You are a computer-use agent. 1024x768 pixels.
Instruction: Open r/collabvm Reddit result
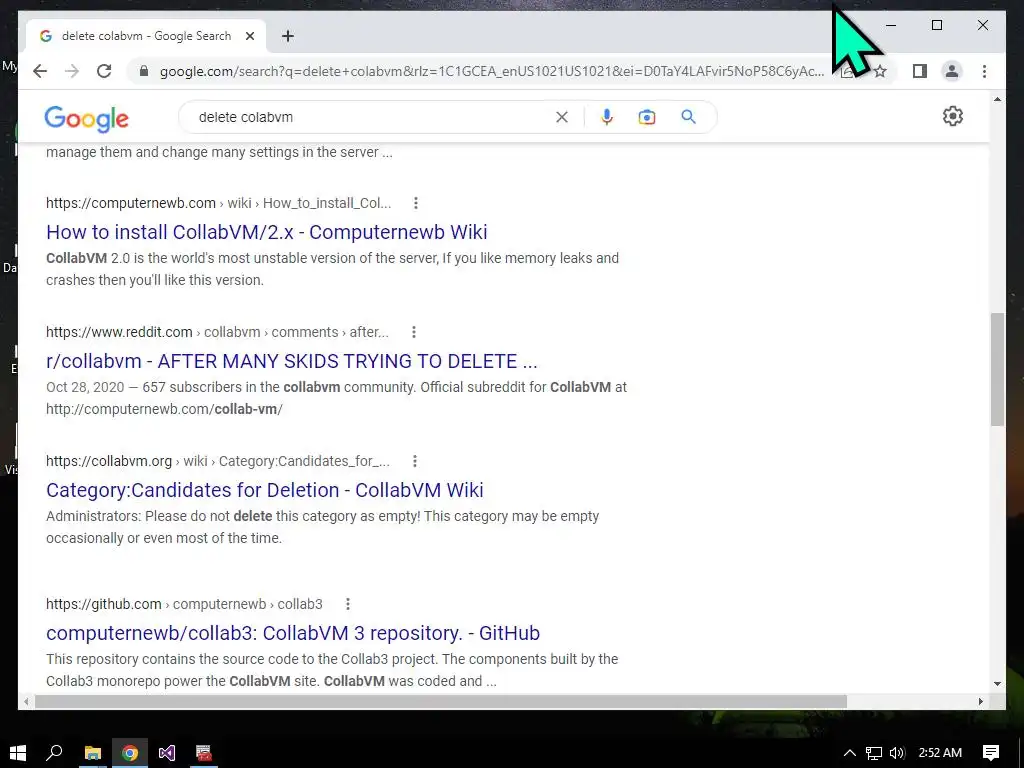point(291,361)
